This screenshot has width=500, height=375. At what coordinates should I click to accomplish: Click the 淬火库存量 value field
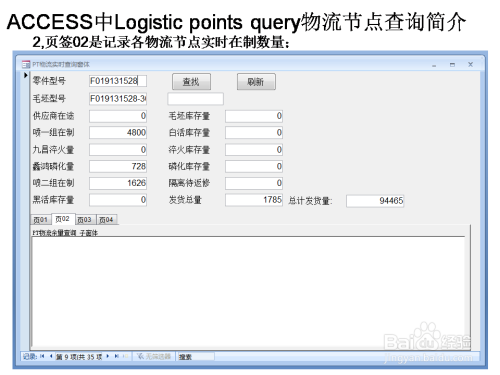click(254, 150)
